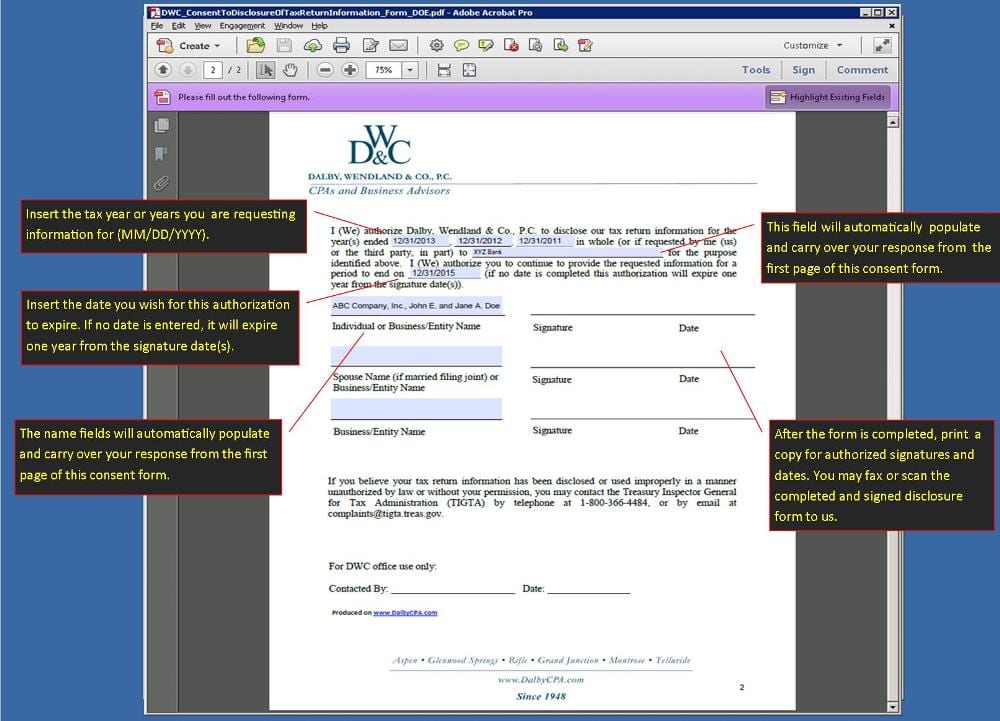The image size is (1000, 721).
Task: Select the highlight text tool
Action: pos(486,45)
